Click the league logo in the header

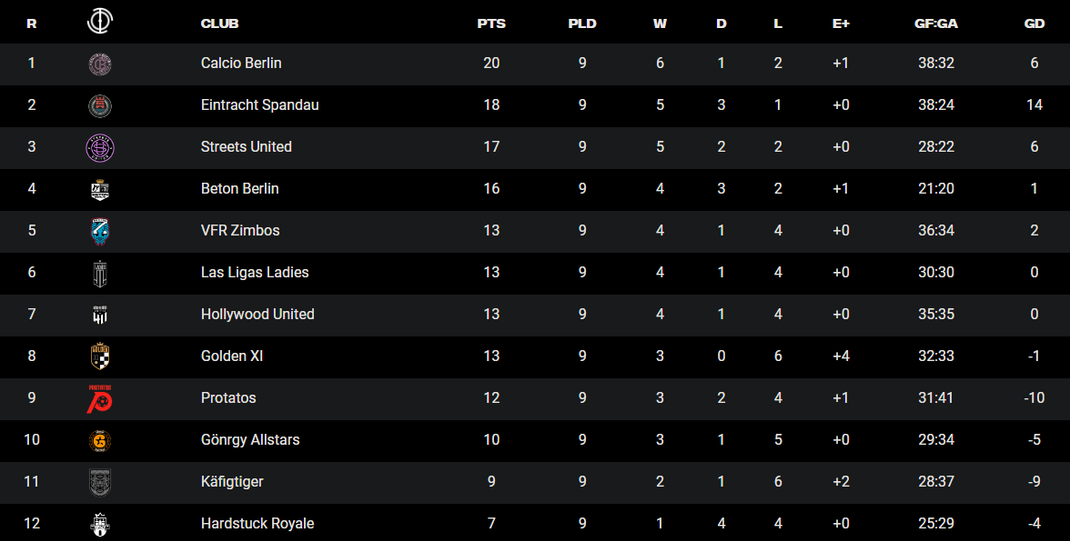[100, 21]
